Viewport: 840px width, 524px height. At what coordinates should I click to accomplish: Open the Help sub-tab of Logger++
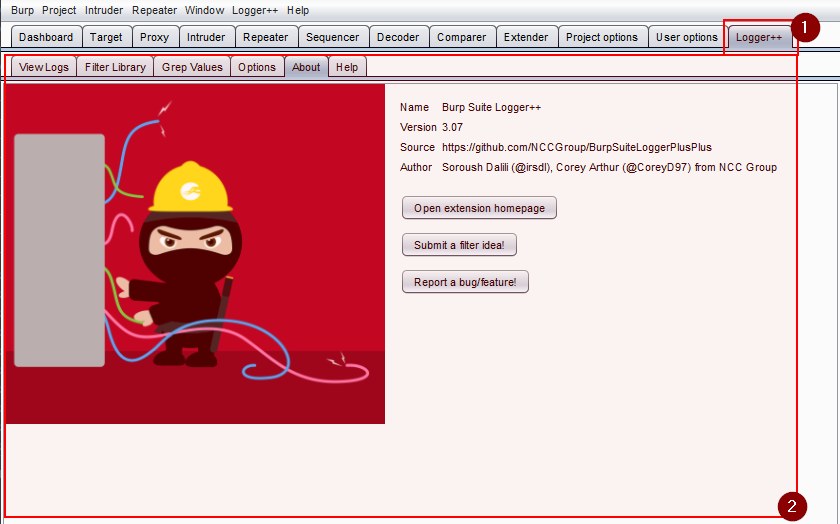(x=347, y=67)
